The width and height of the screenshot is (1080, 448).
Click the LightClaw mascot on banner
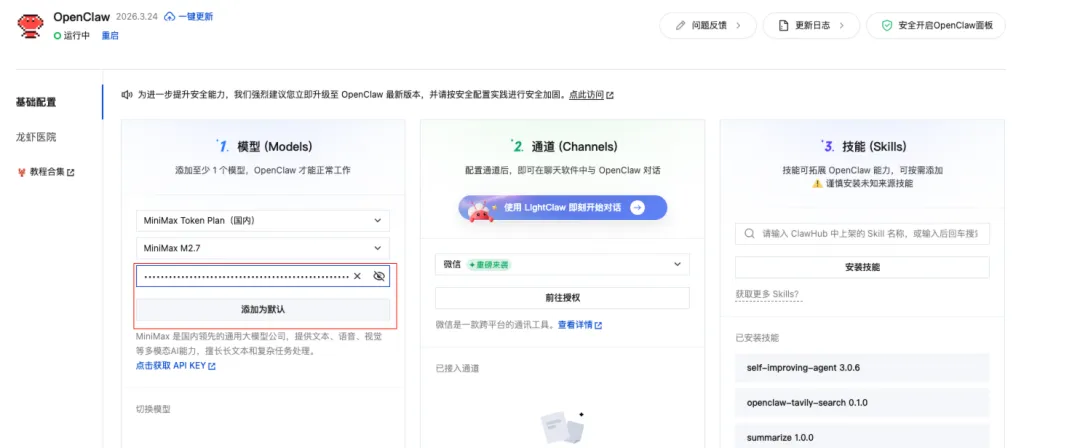(479, 210)
